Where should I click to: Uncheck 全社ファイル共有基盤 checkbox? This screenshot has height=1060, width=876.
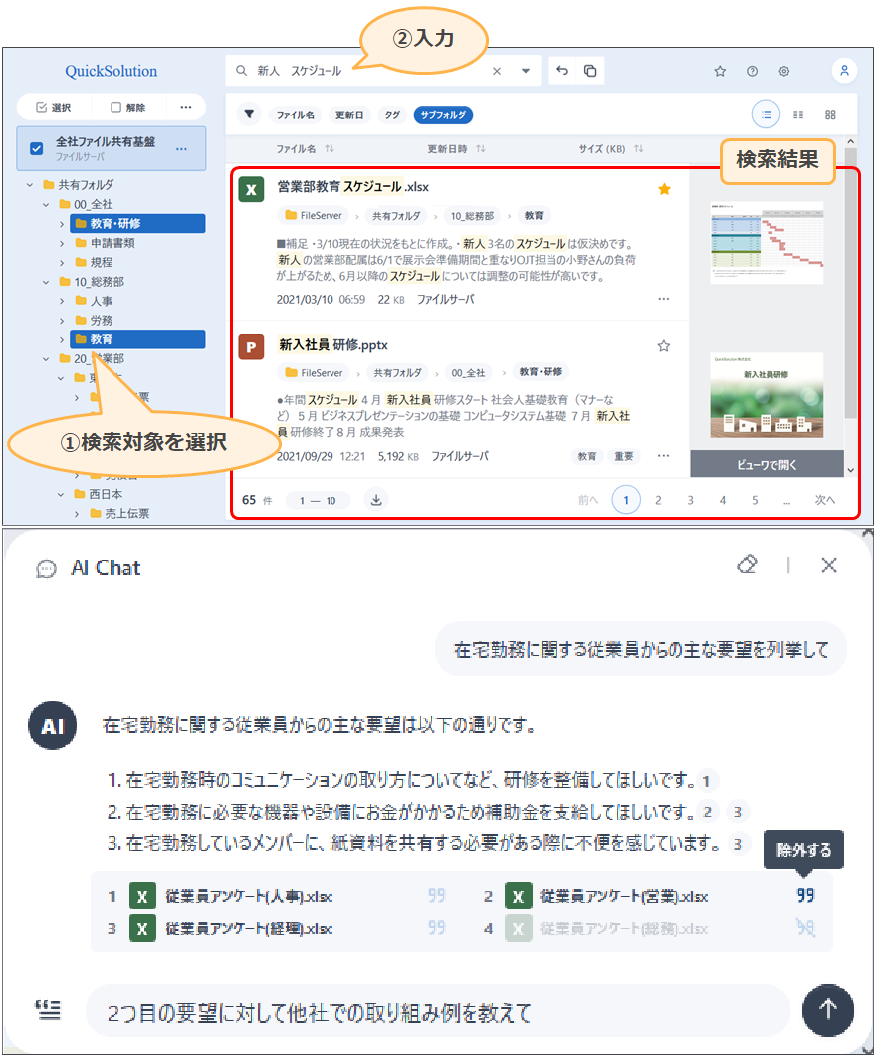tap(36, 148)
